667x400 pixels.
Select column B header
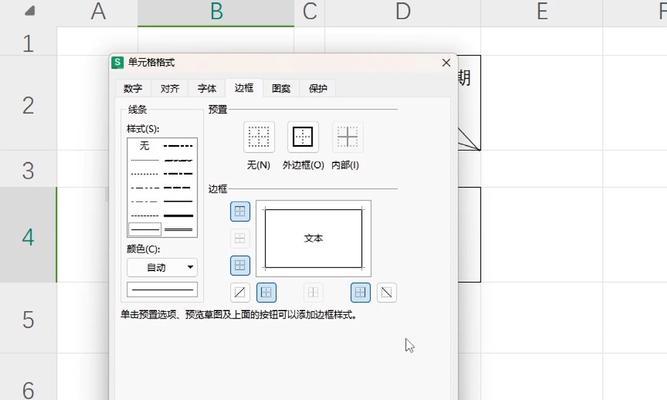coord(216,12)
